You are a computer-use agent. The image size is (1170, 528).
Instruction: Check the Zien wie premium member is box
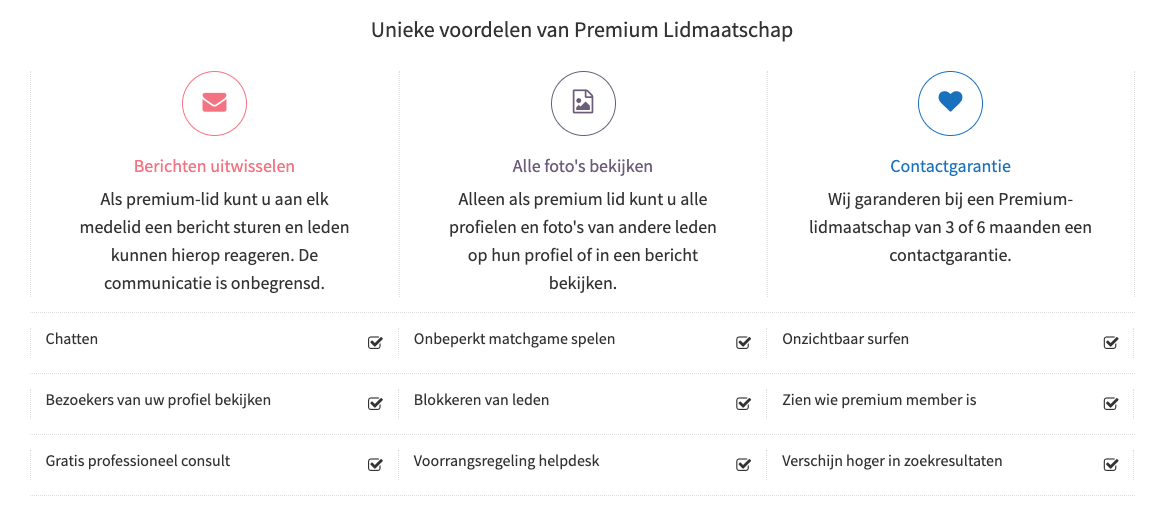[1110, 403]
